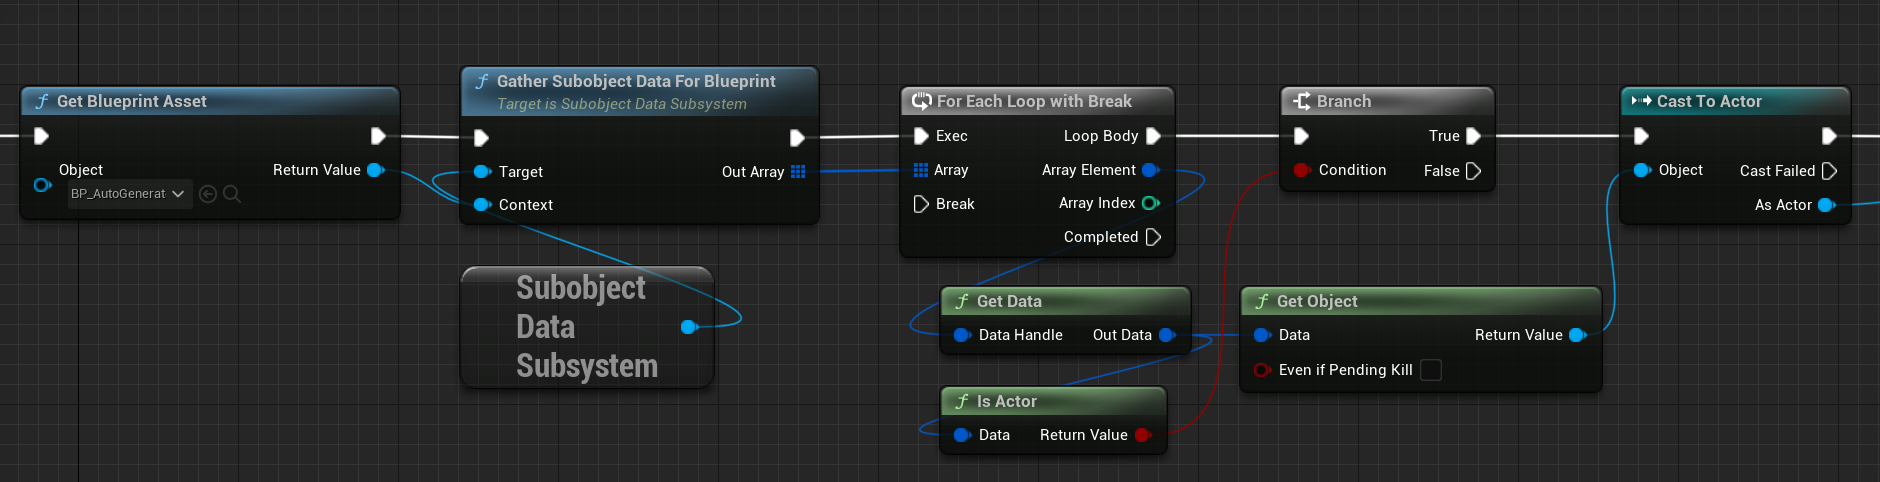Click the Branch exec input pin
This screenshot has width=1880, height=482.
pos(1301,136)
